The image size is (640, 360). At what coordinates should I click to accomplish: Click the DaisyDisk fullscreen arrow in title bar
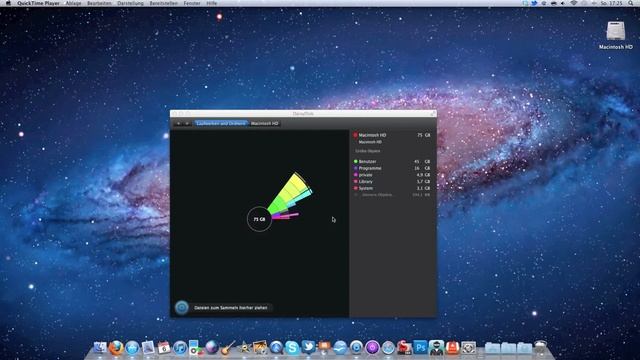click(x=432, y=114)
